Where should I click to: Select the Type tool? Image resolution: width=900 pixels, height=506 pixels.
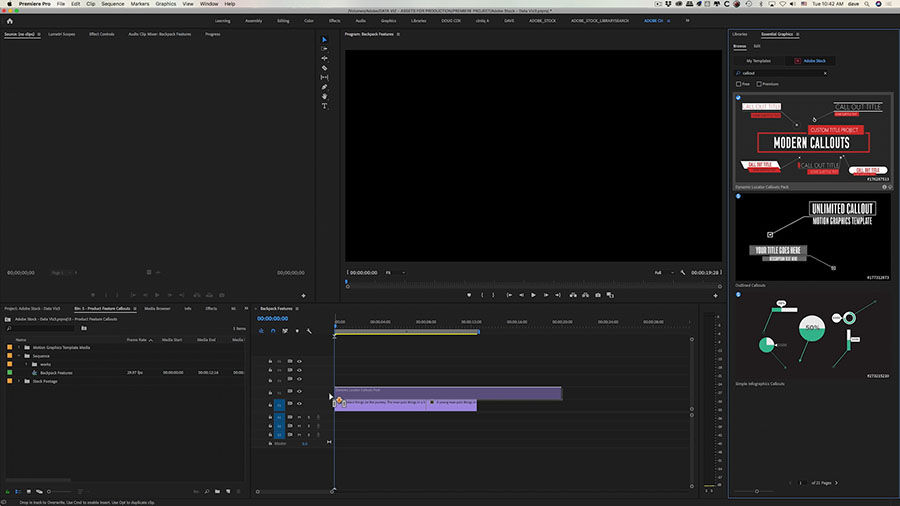pyautogui.click(x=324, y=106)
